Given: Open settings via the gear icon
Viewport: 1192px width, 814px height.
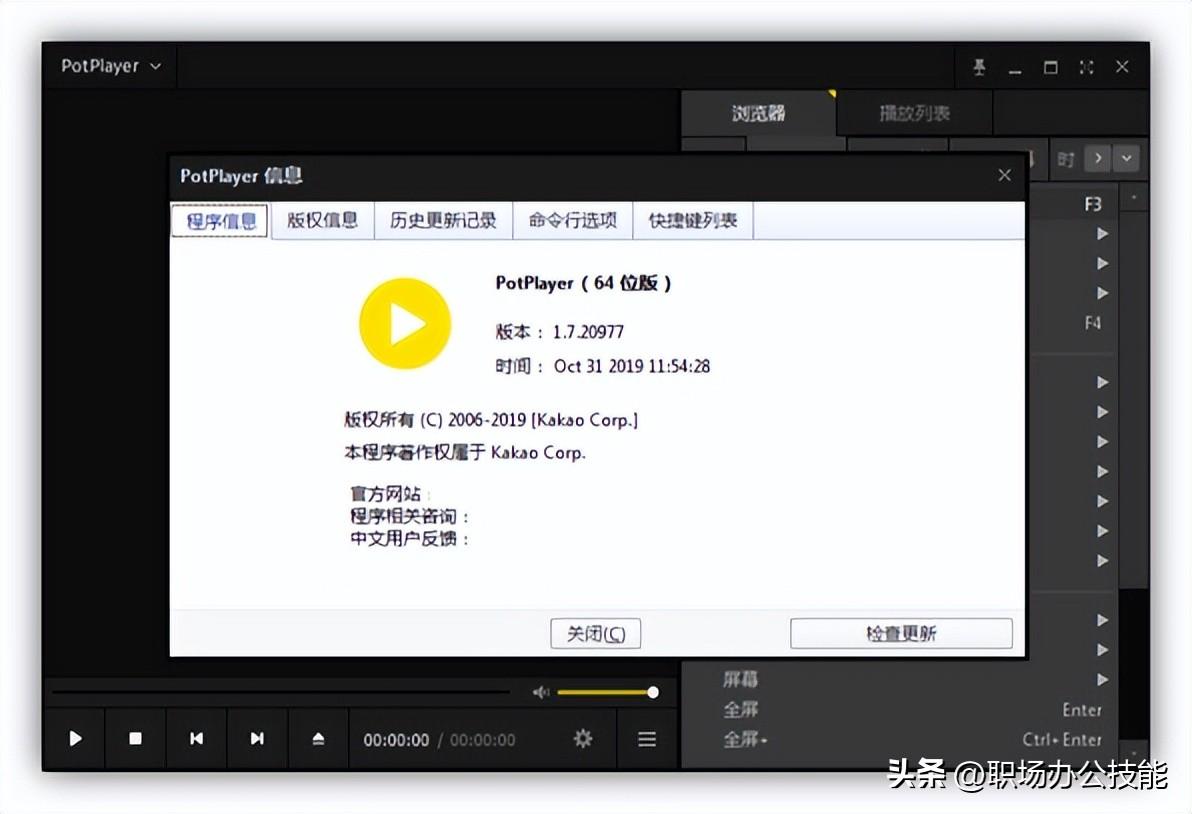Looking at the screenshot, I should [x=583, y=739].
